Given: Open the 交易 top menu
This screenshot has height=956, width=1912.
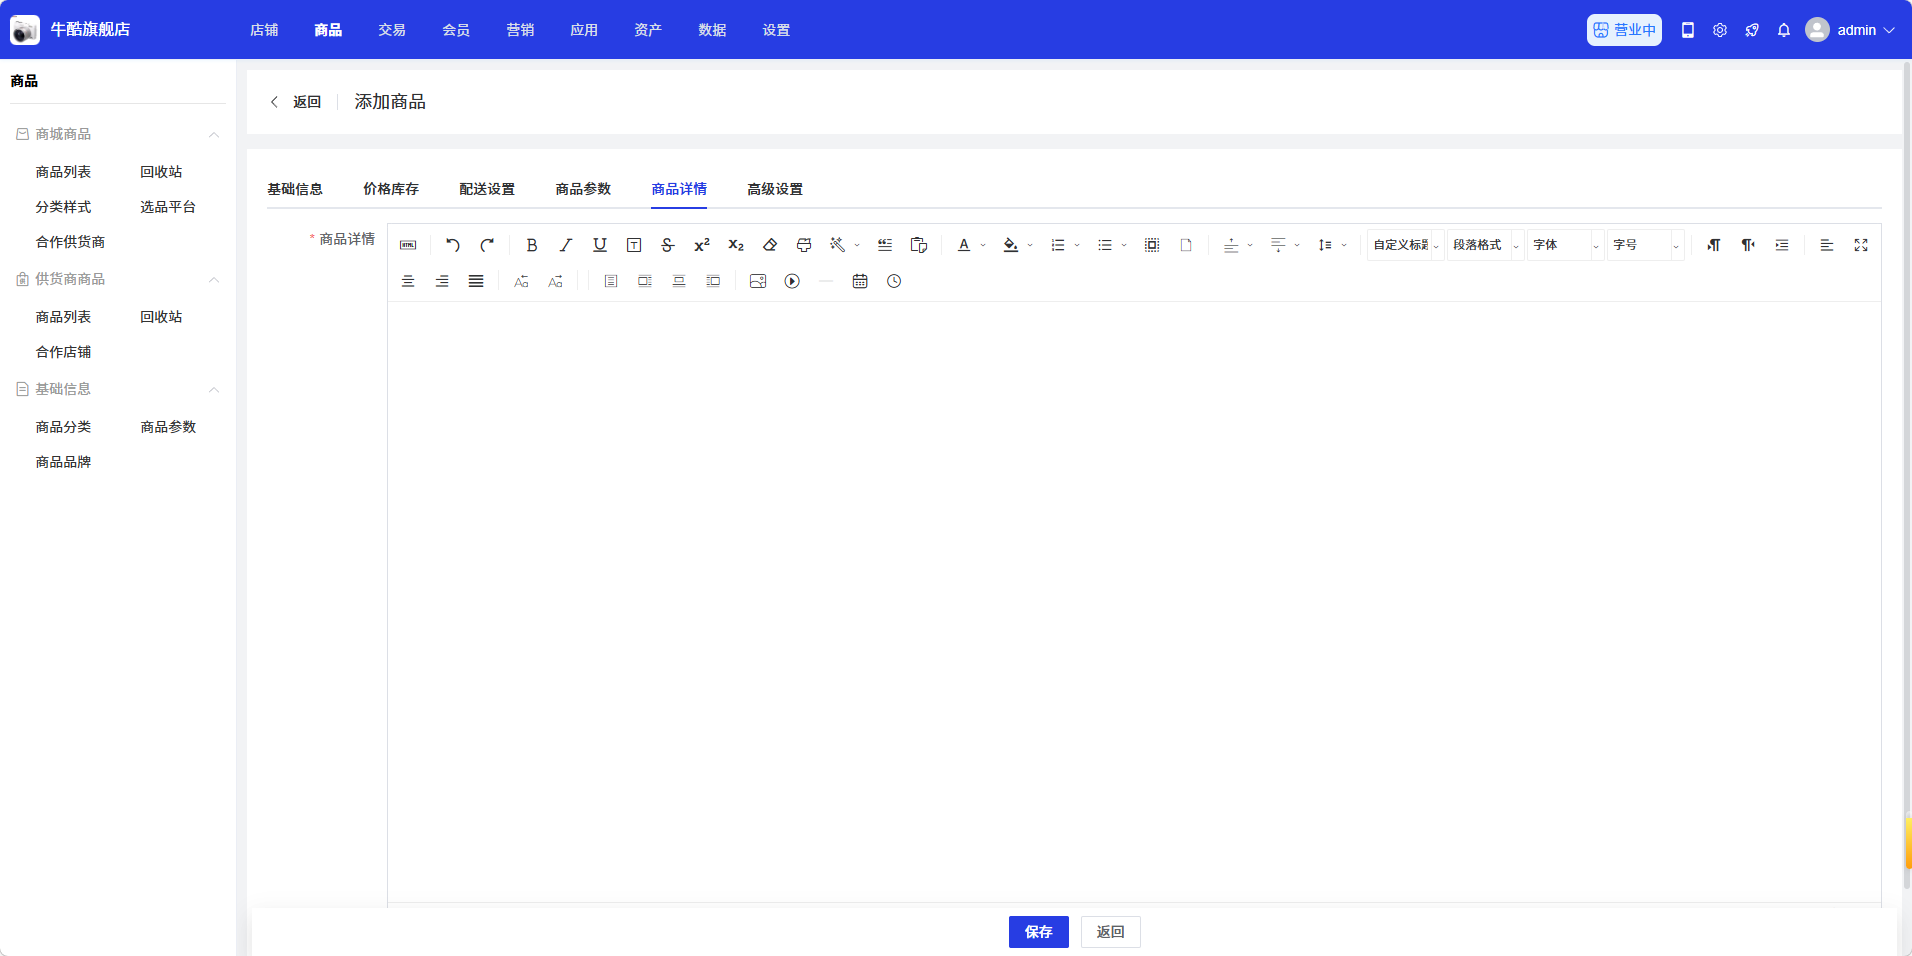Looking at the screenshot, I should [392, 30].
